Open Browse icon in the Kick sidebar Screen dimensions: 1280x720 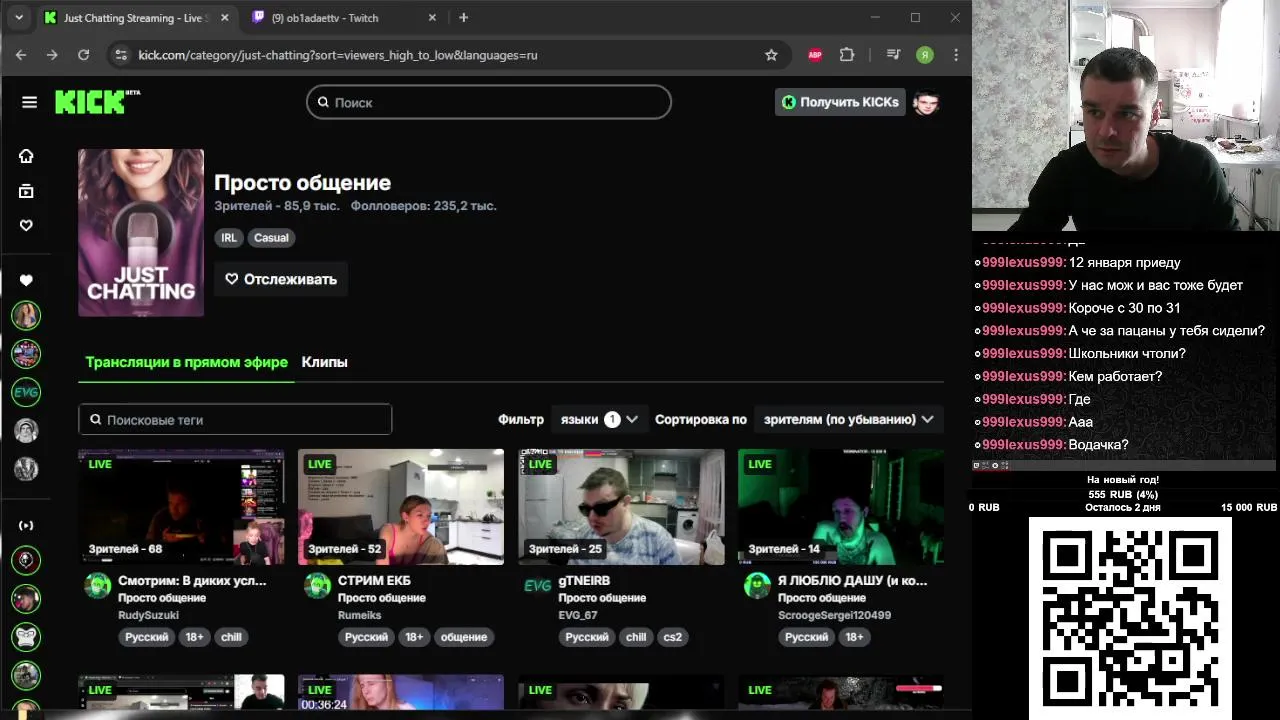[26, 191]
